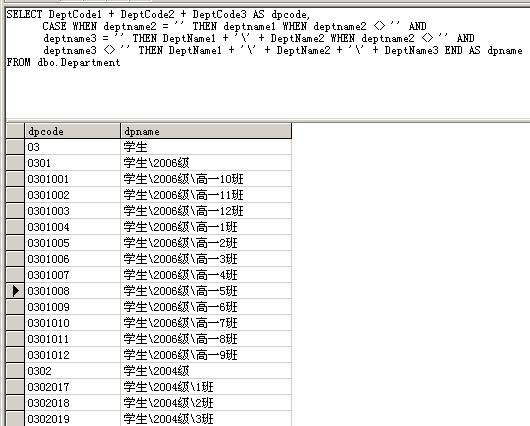The image size is (530, 426).
Task: Select cell with dpcode 0302019
Action: click(x=73, y=419)
